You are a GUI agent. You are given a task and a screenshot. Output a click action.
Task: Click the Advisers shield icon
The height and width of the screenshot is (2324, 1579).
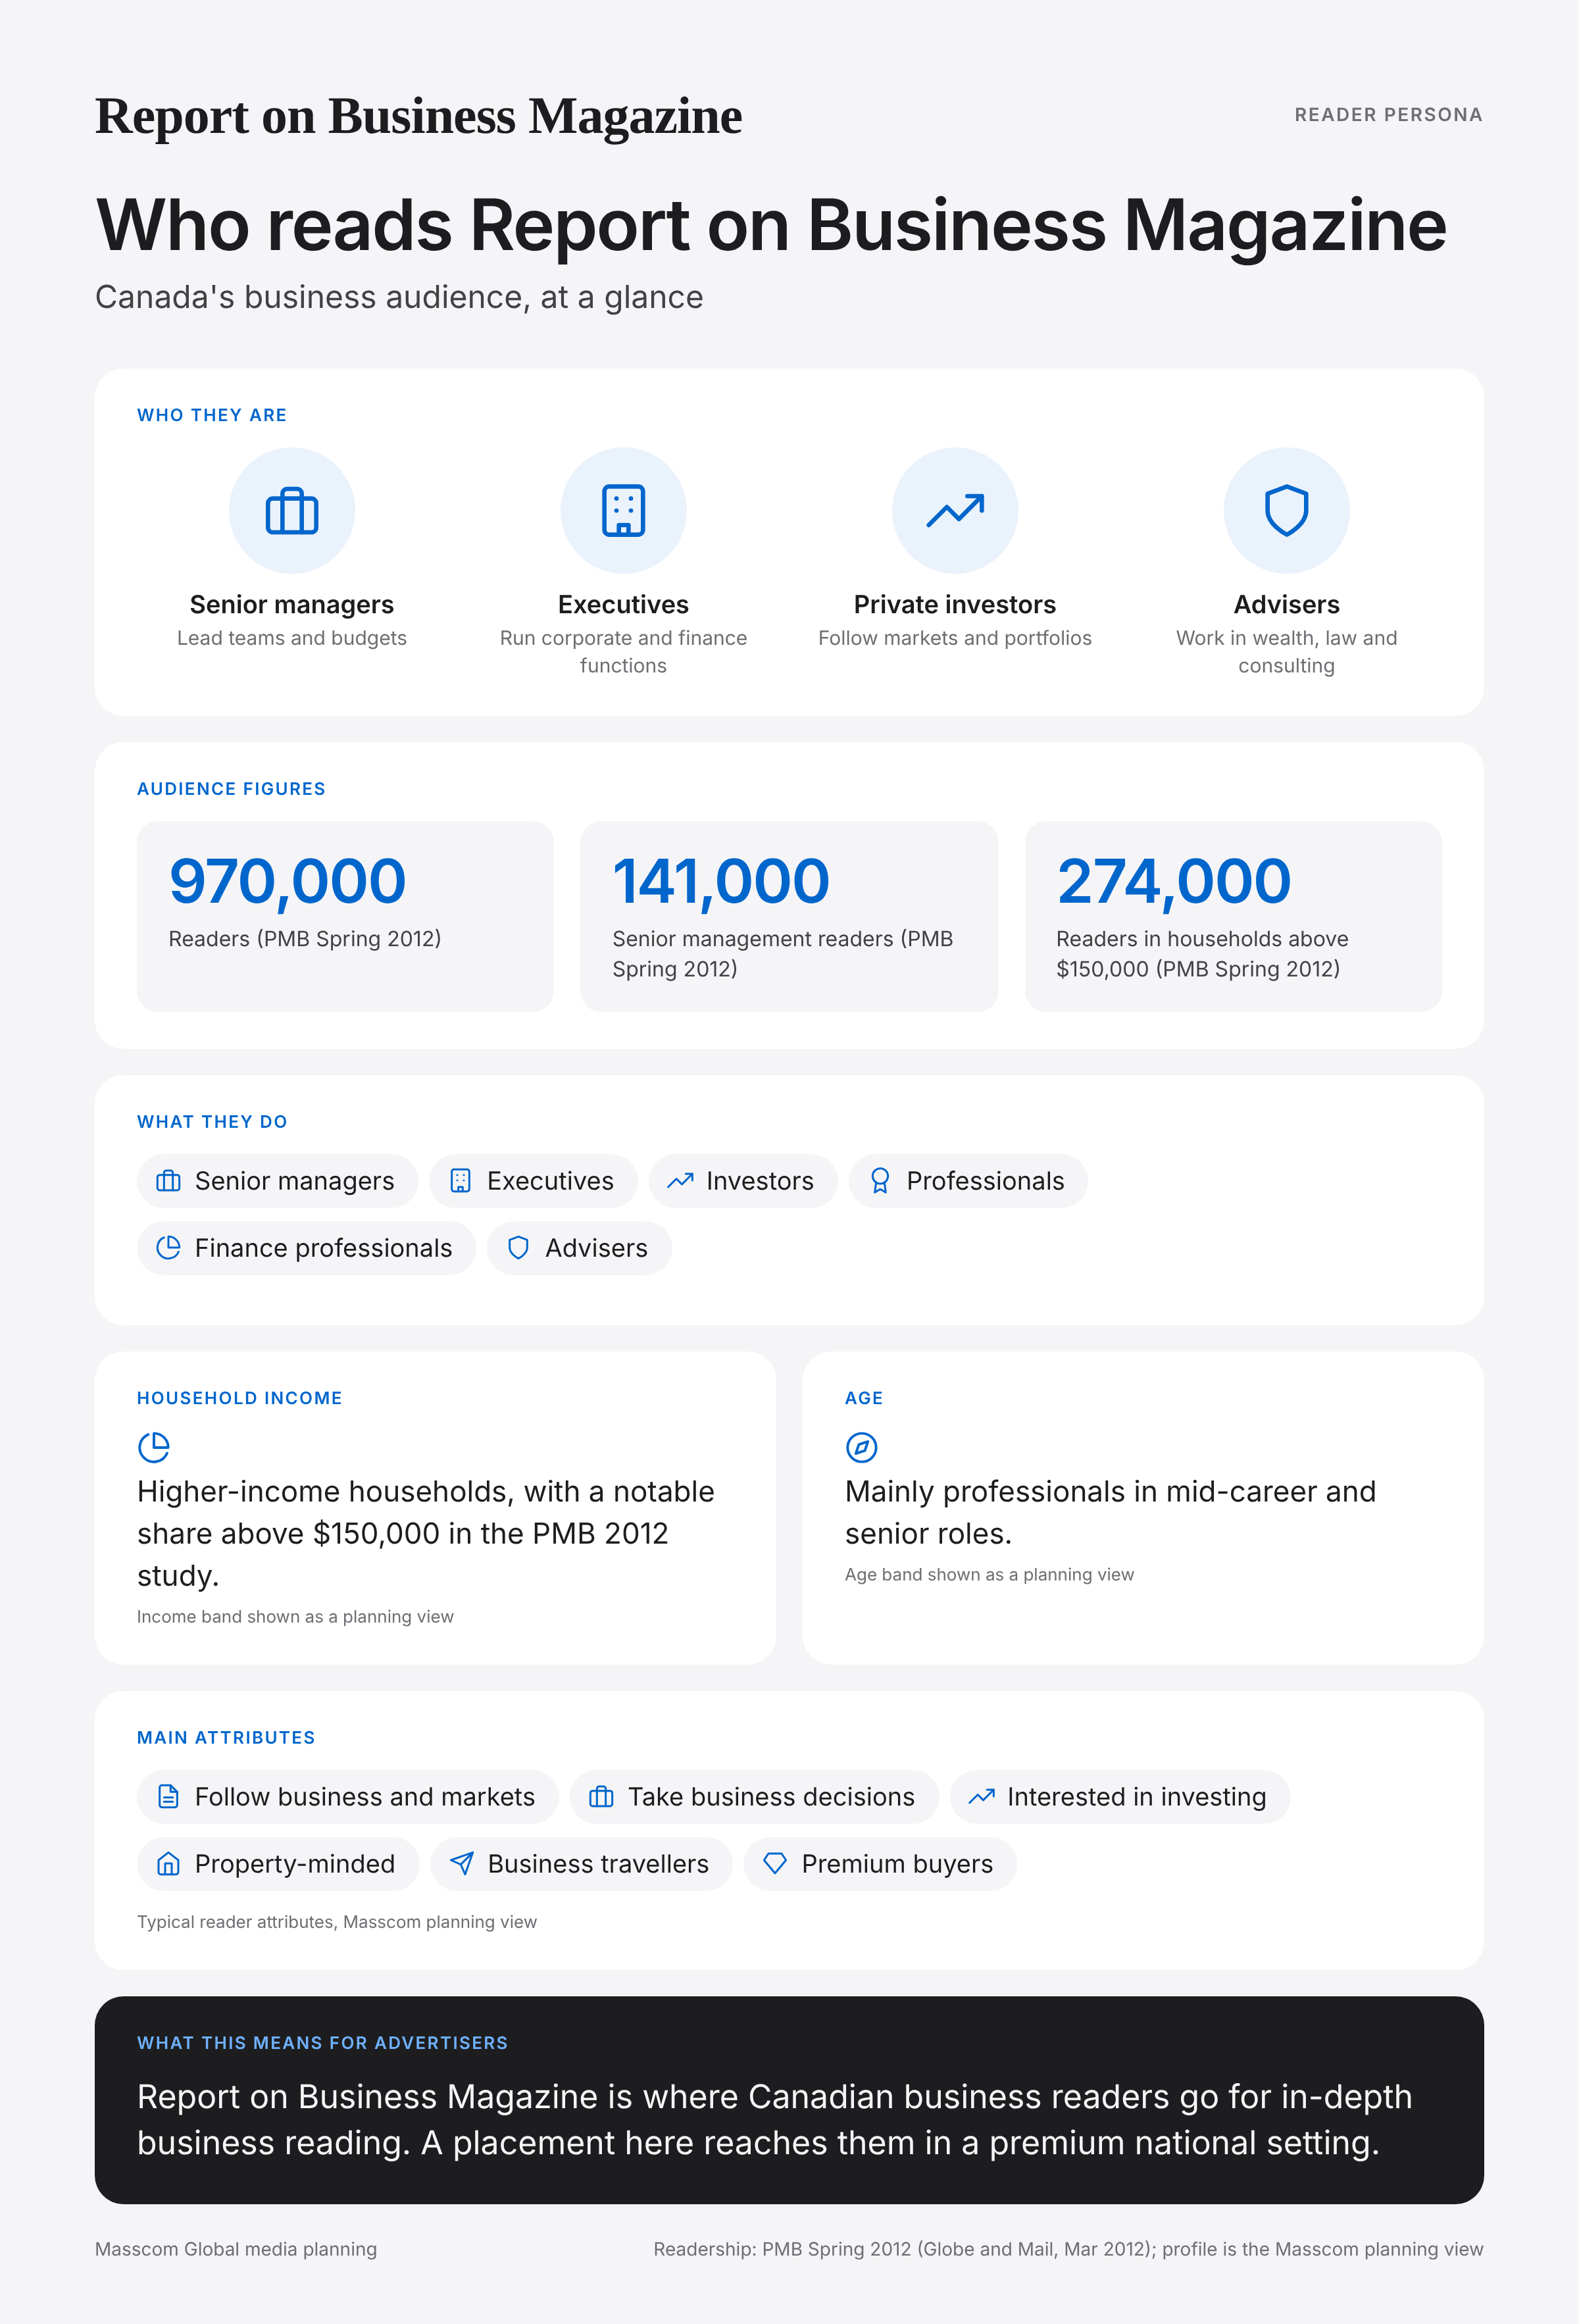[x=1286, y=511]
